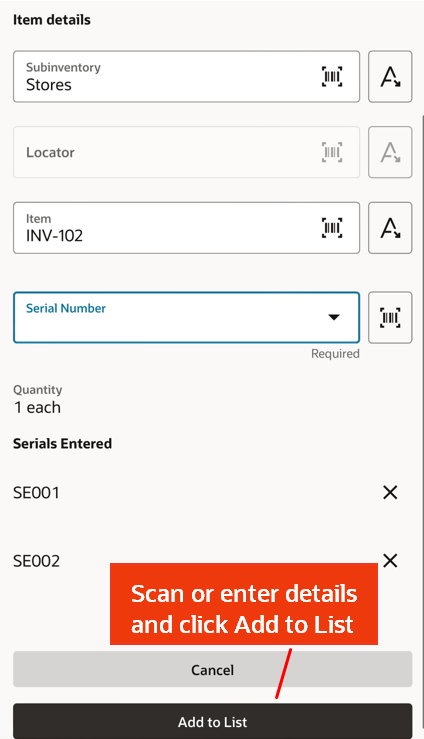424x739 pixels.
Task: Click text entry icon beside Item field
Action: [x=390, y=228]
